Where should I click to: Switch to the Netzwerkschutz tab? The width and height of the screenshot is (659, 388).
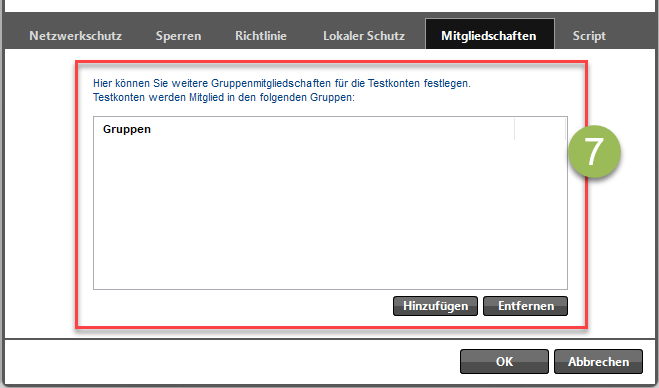[x=76, y=36]
